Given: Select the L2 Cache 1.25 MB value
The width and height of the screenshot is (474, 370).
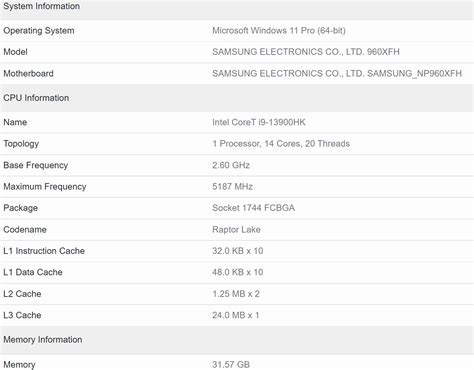Looking at the screenshot, I should tap(236, 294).
